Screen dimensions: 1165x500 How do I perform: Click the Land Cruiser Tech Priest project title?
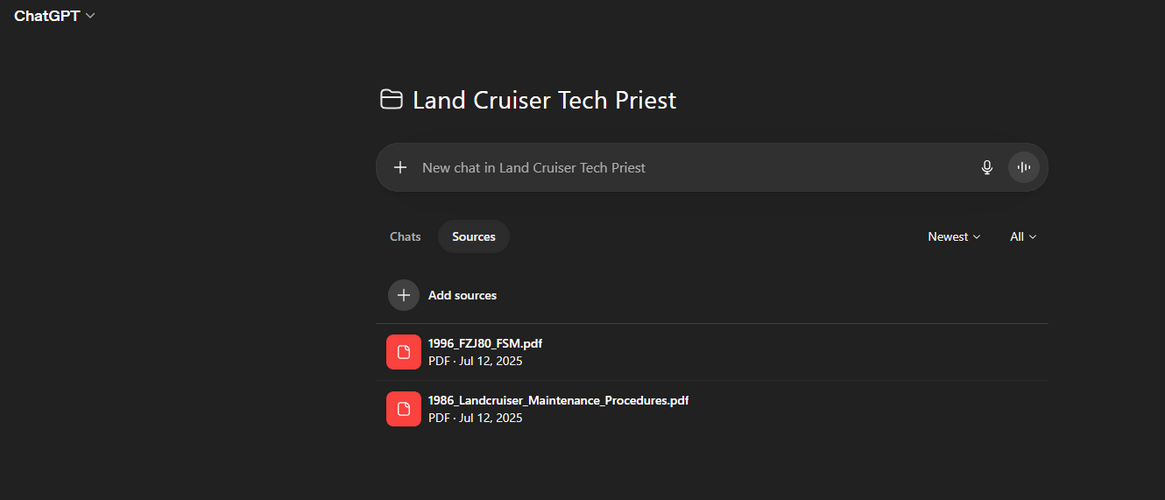pyautogui.click(x=544, y=100)
